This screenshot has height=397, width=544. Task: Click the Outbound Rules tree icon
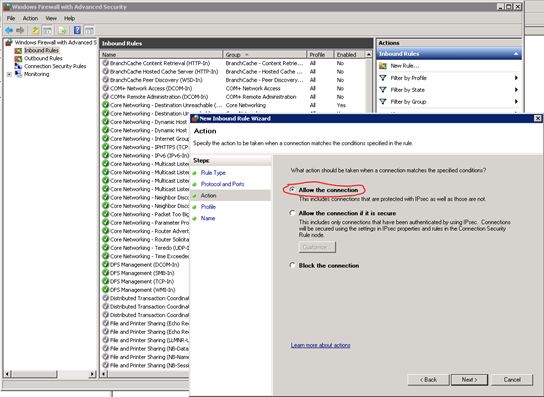(x=18, y=59)
